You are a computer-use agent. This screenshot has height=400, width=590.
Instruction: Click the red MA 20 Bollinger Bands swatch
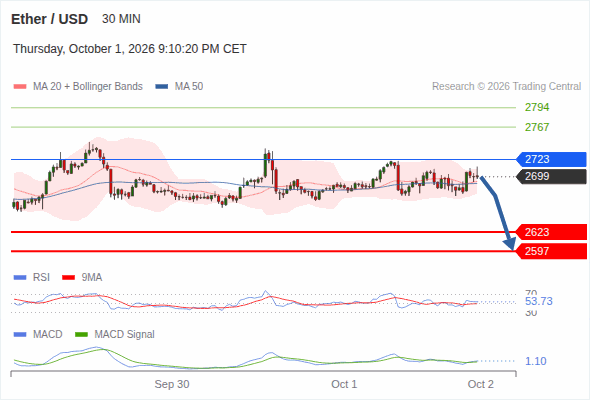[20, 87]
